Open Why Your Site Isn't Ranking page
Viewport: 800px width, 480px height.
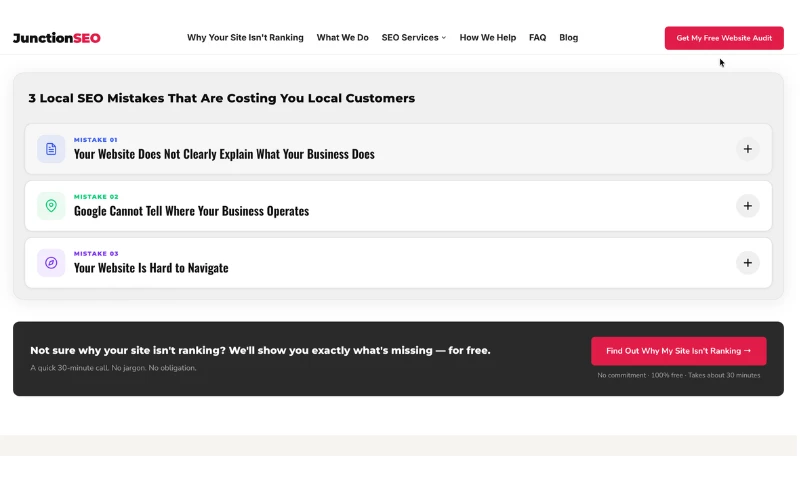pyautogui.click(x=245, y=38)
